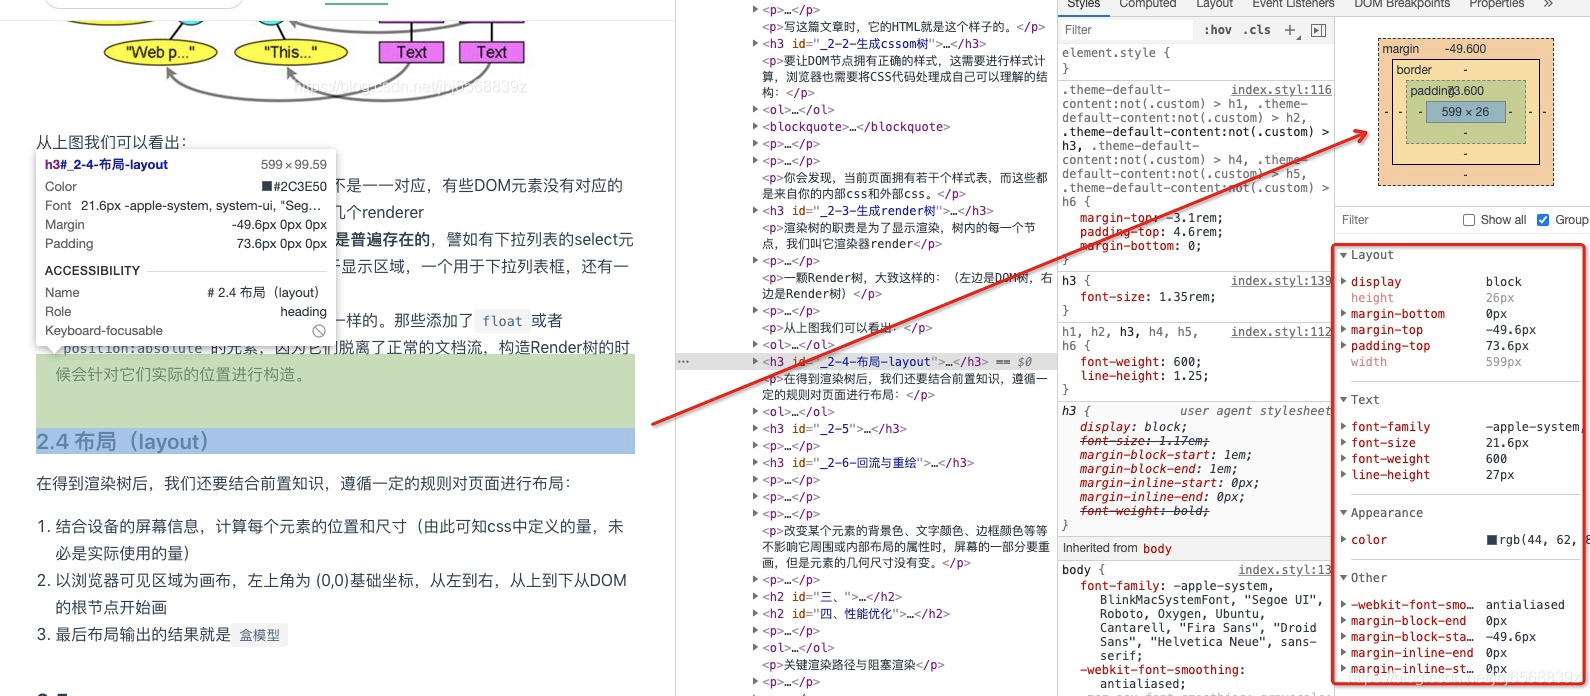Screen dimensions: 1590x696
Task: Click the line-height: 1.25 declaration
Action: coord(1144,376)
